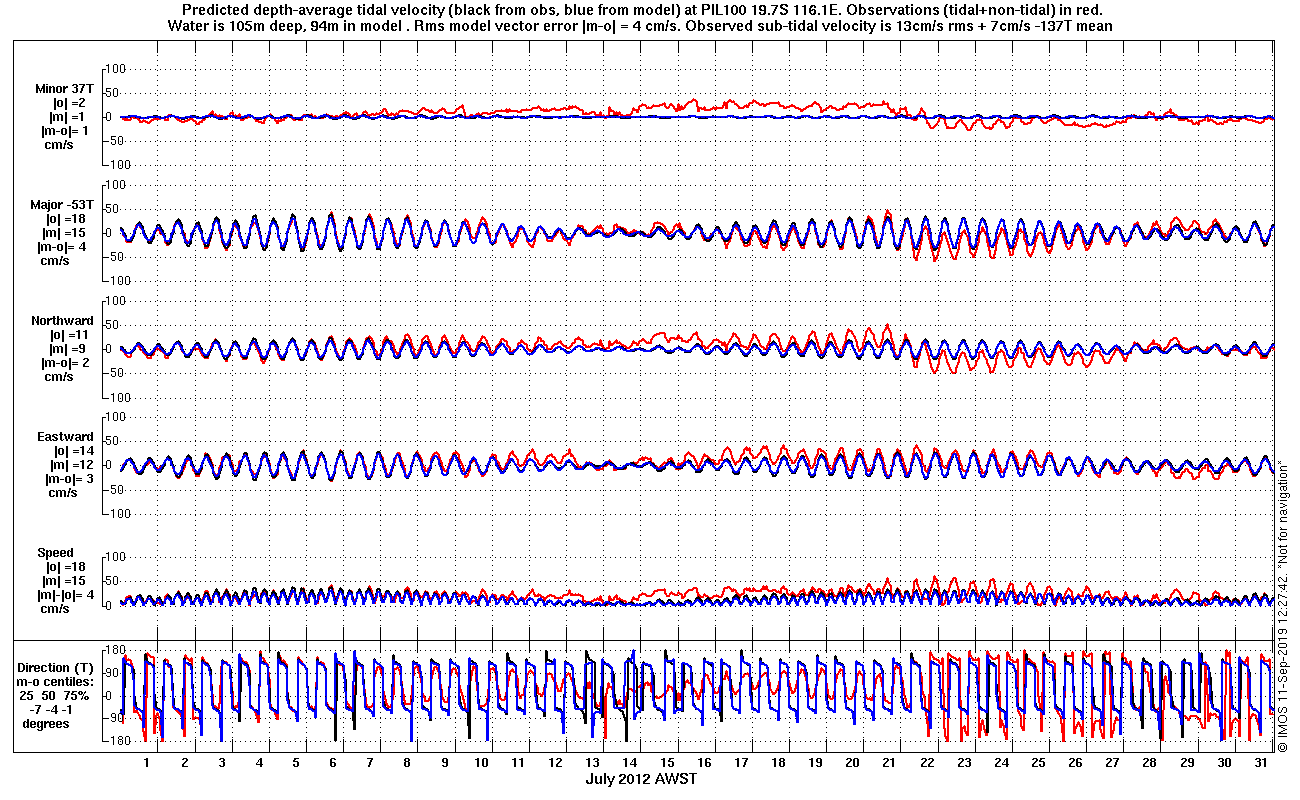
Task: Click day '19' on the time axis
Action: pos(815,763)
